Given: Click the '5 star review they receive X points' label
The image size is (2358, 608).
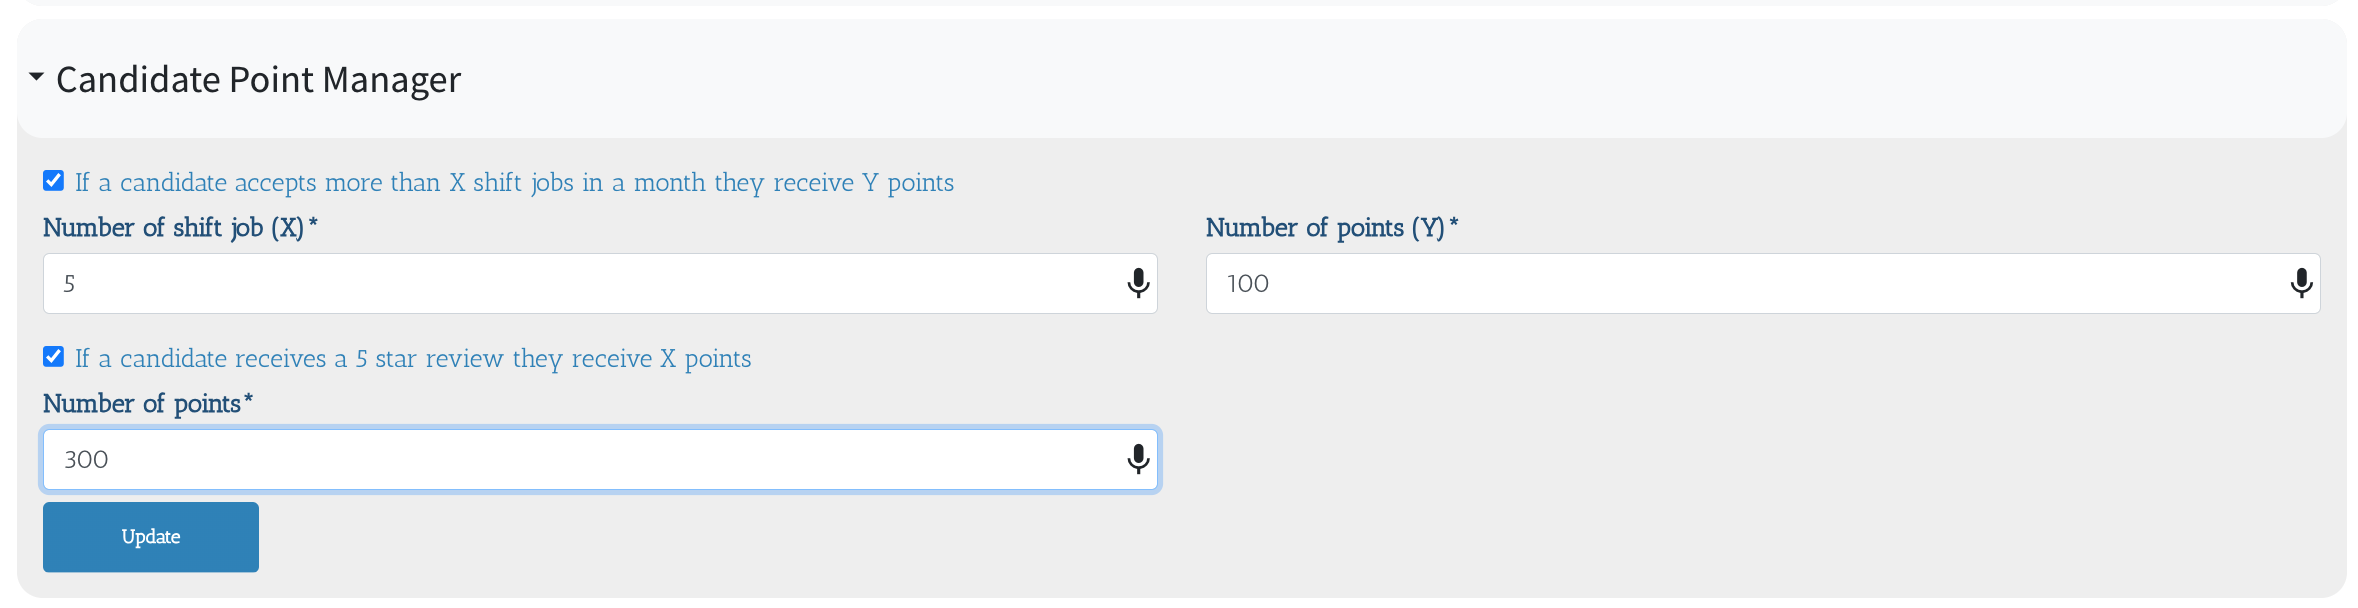Looking at the screenshot, I should (x=413, y=359).
